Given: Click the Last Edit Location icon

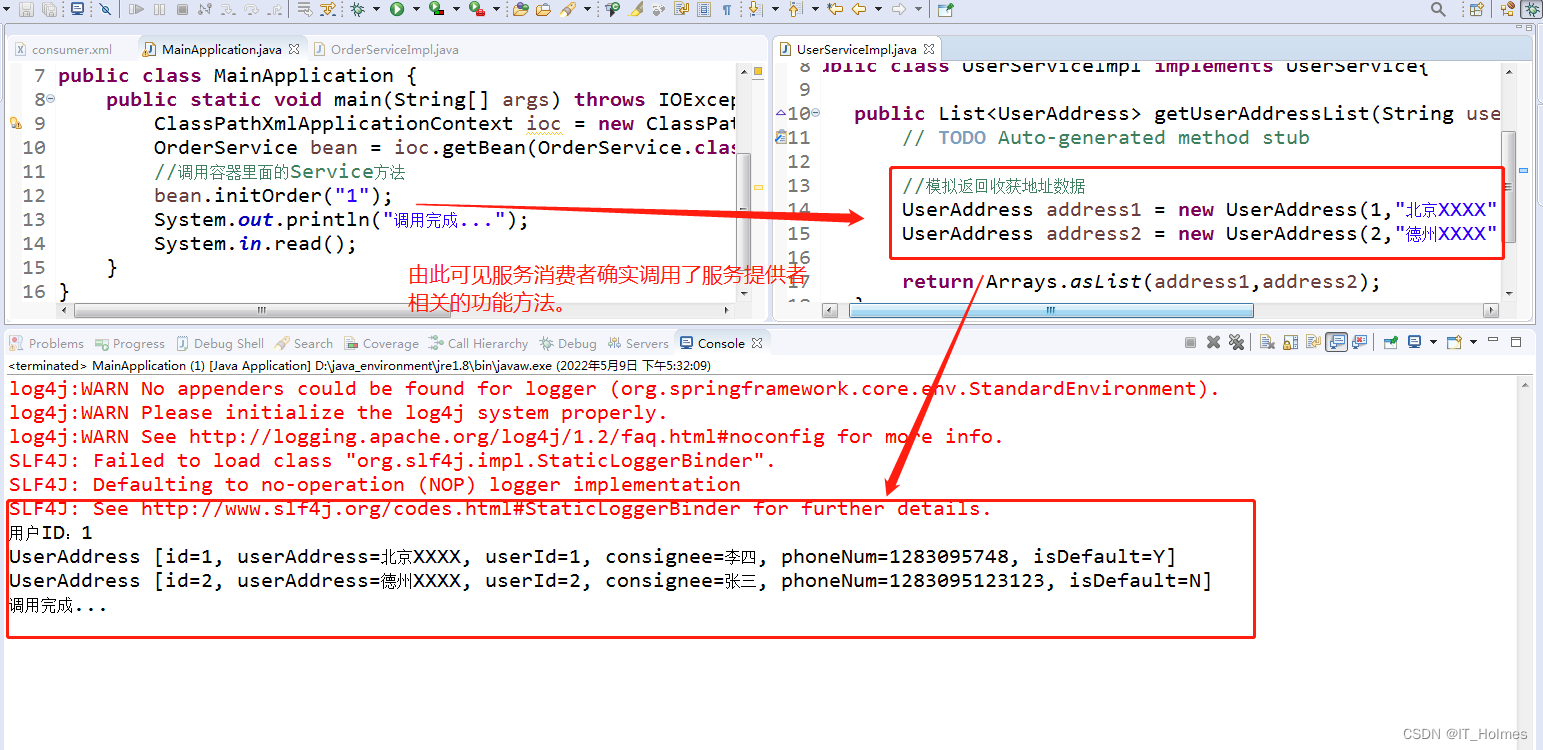Looking at the screenshot, I should pos(835,10).
